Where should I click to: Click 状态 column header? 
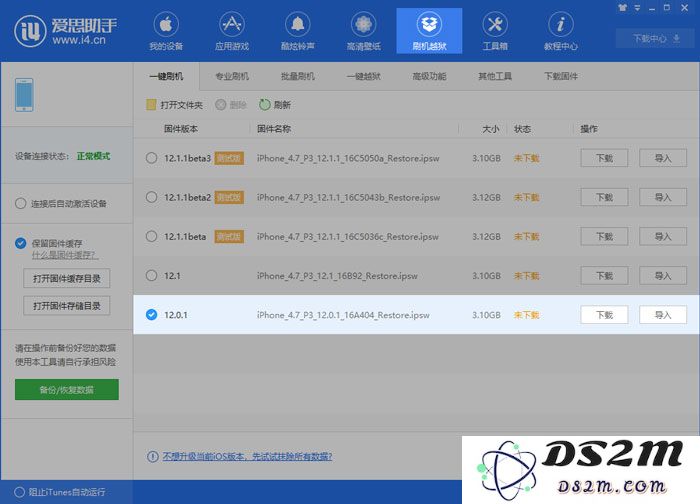(522, 129)
